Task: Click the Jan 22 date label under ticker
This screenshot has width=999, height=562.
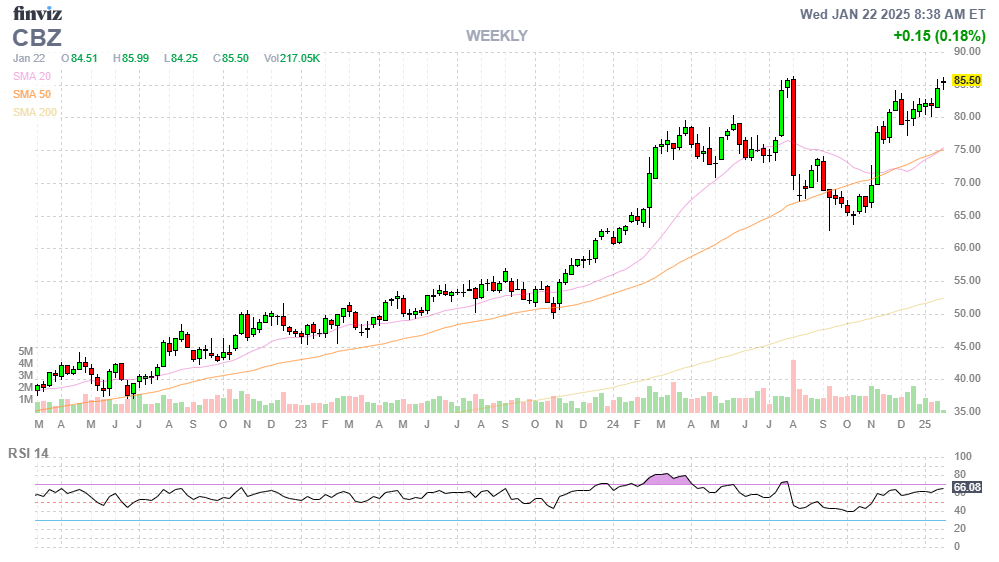Action: click(29, 59)
